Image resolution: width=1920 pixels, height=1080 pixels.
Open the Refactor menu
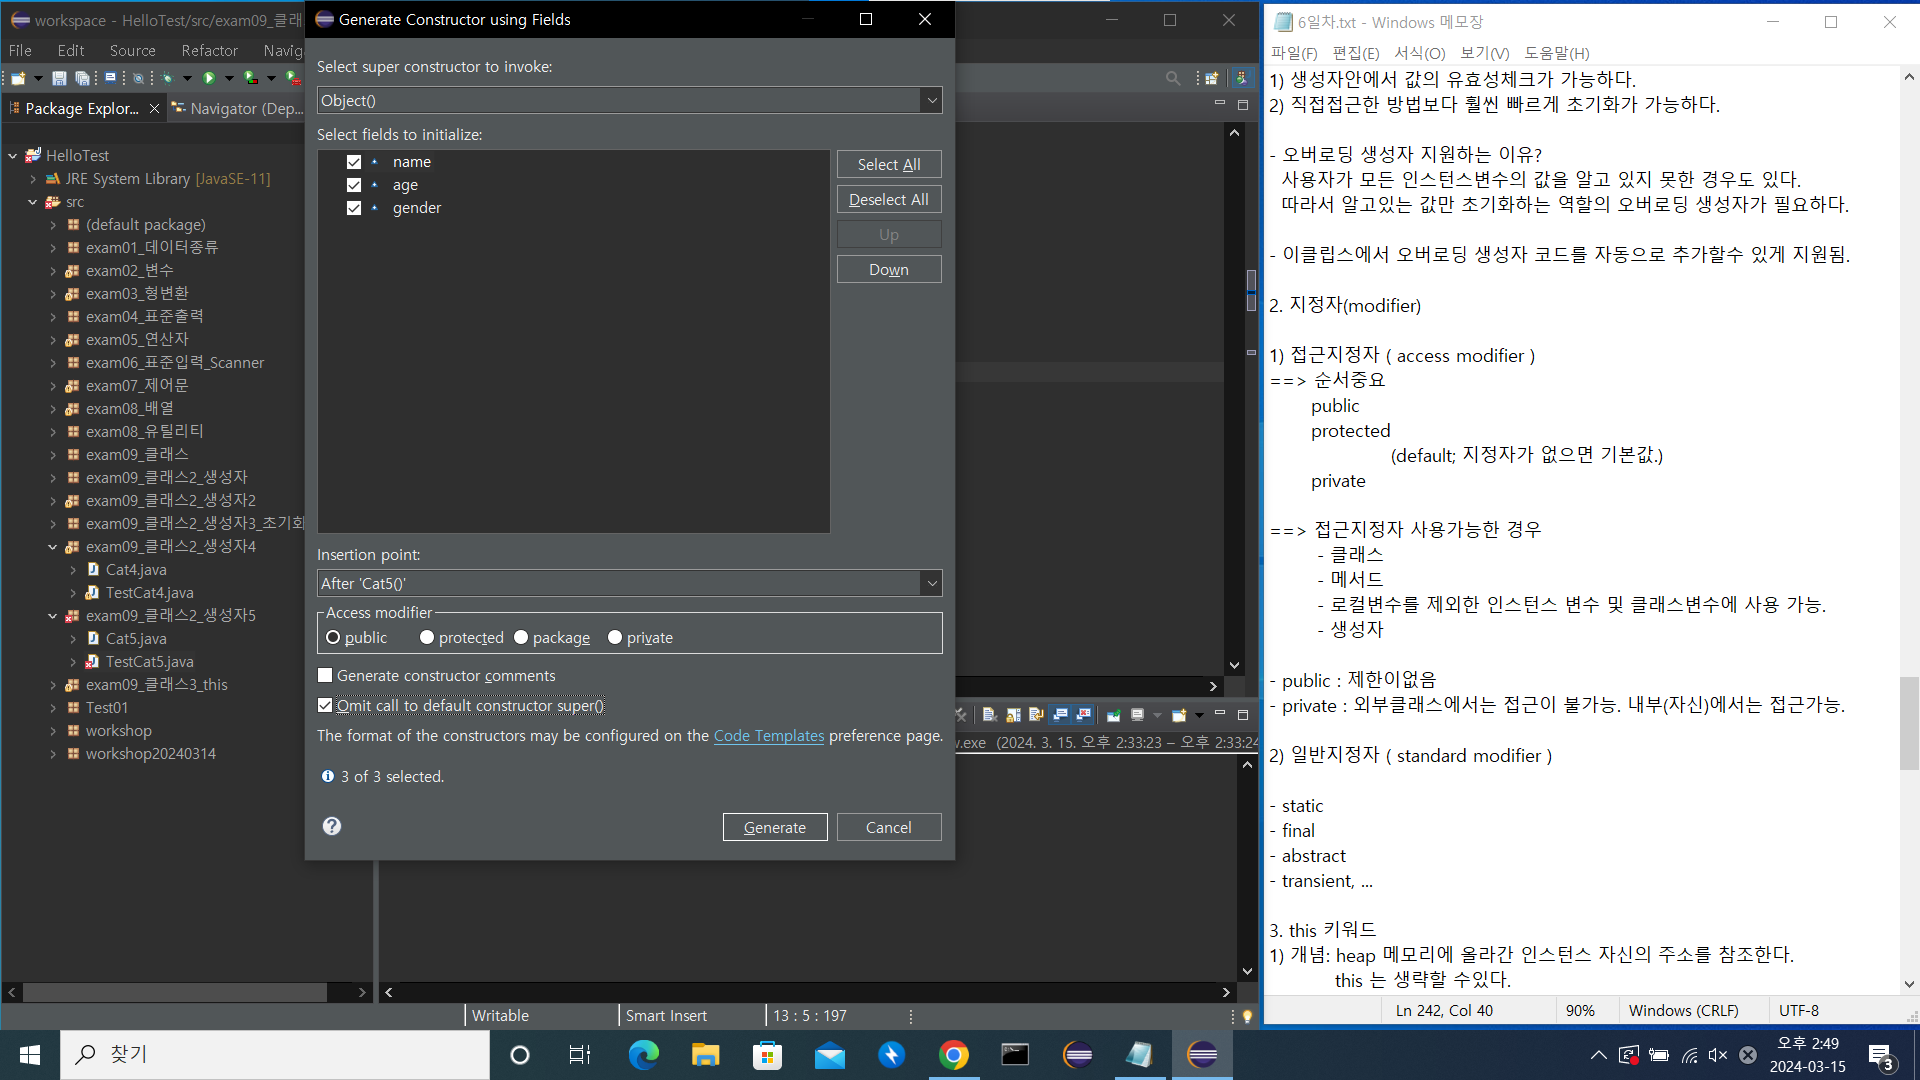[209, 50]
